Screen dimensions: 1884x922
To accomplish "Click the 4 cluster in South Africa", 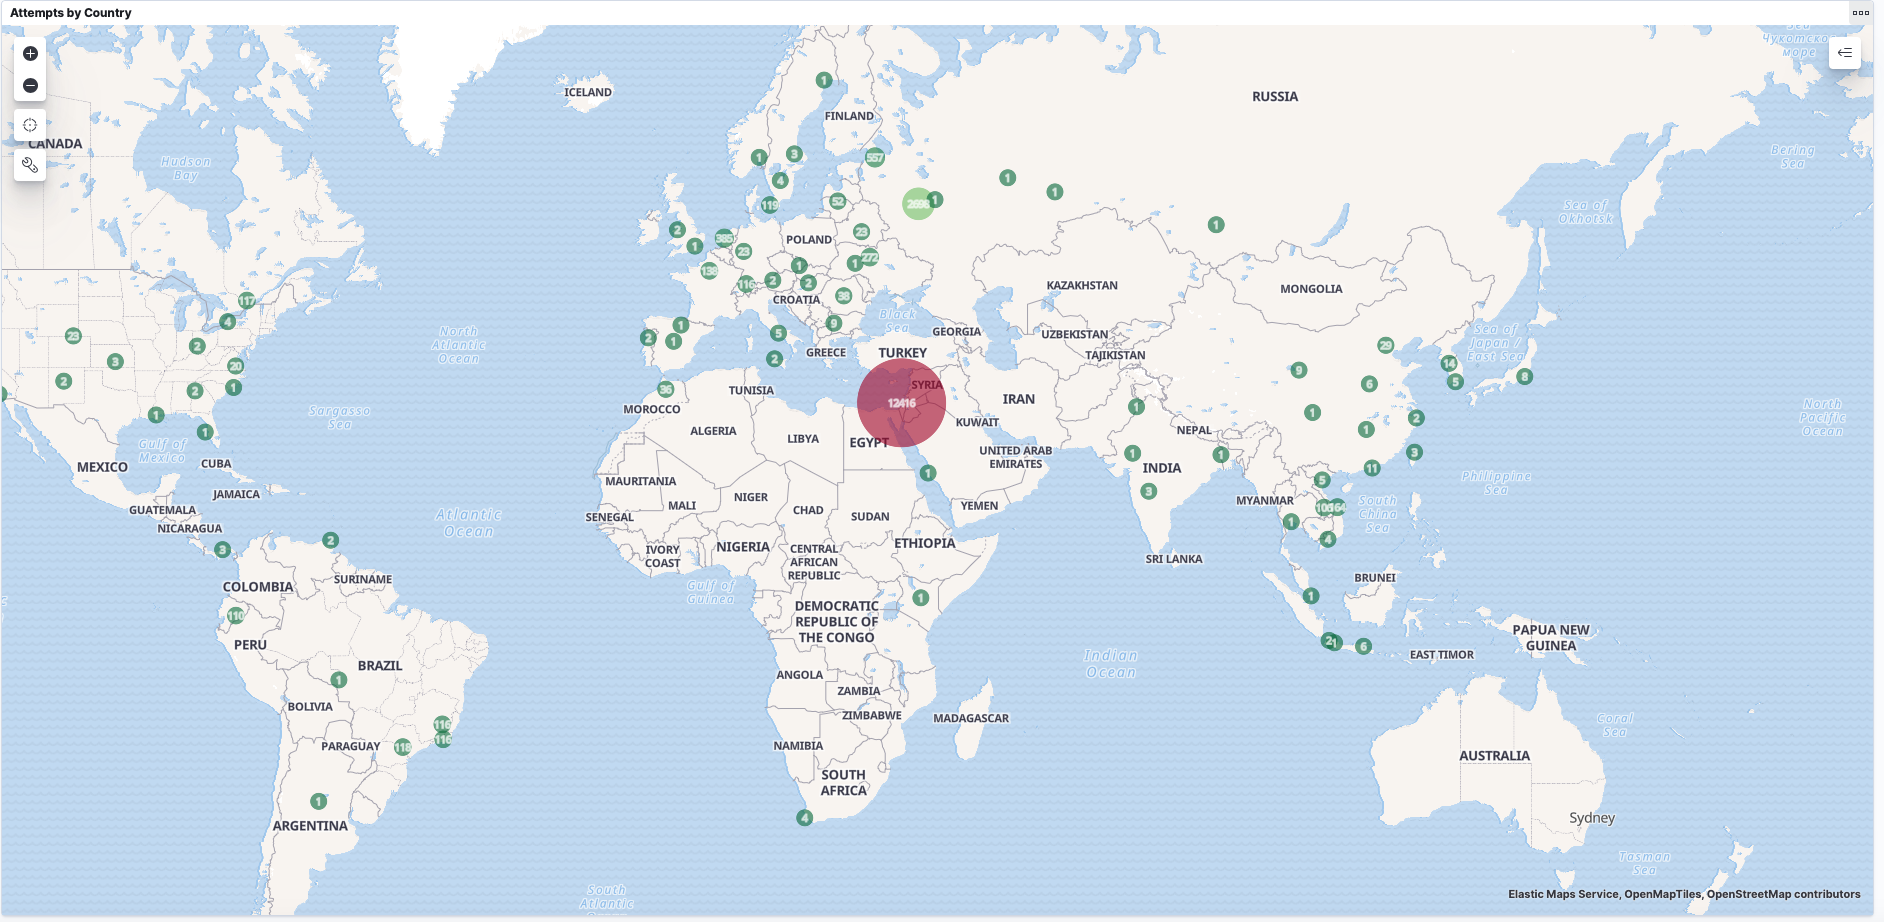I will 804,818.
